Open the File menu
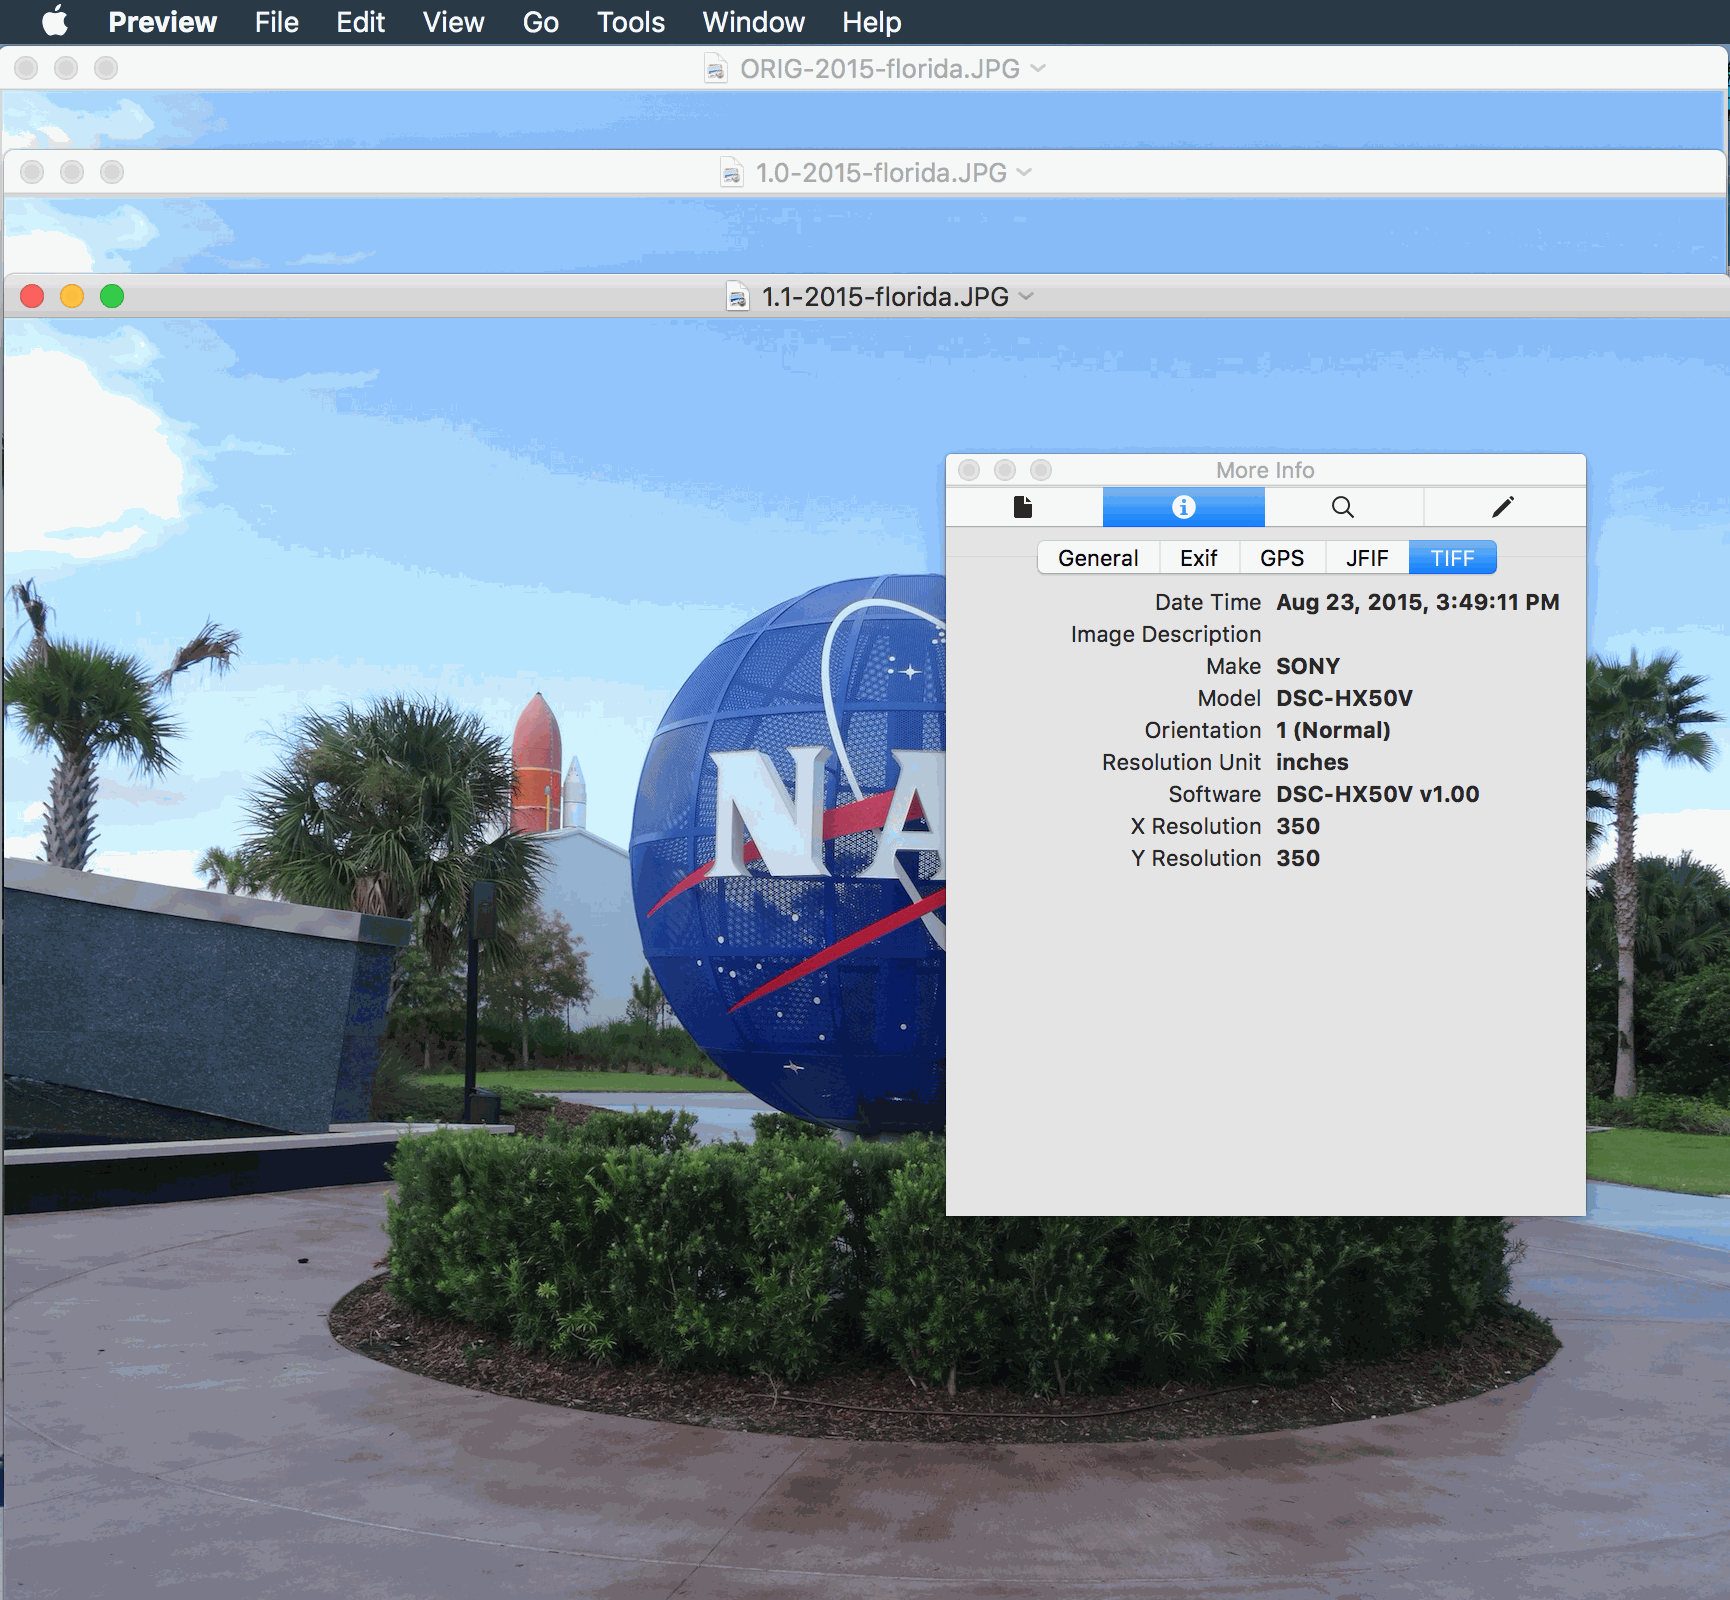This screenshot has width=1730, height=1600. [x=276, y=22]
